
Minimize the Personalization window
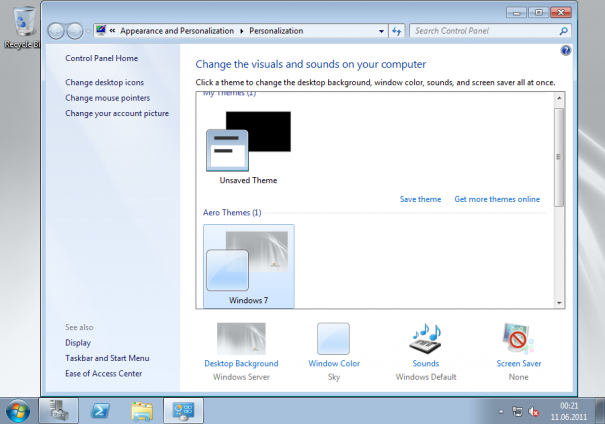pos(517,13)
